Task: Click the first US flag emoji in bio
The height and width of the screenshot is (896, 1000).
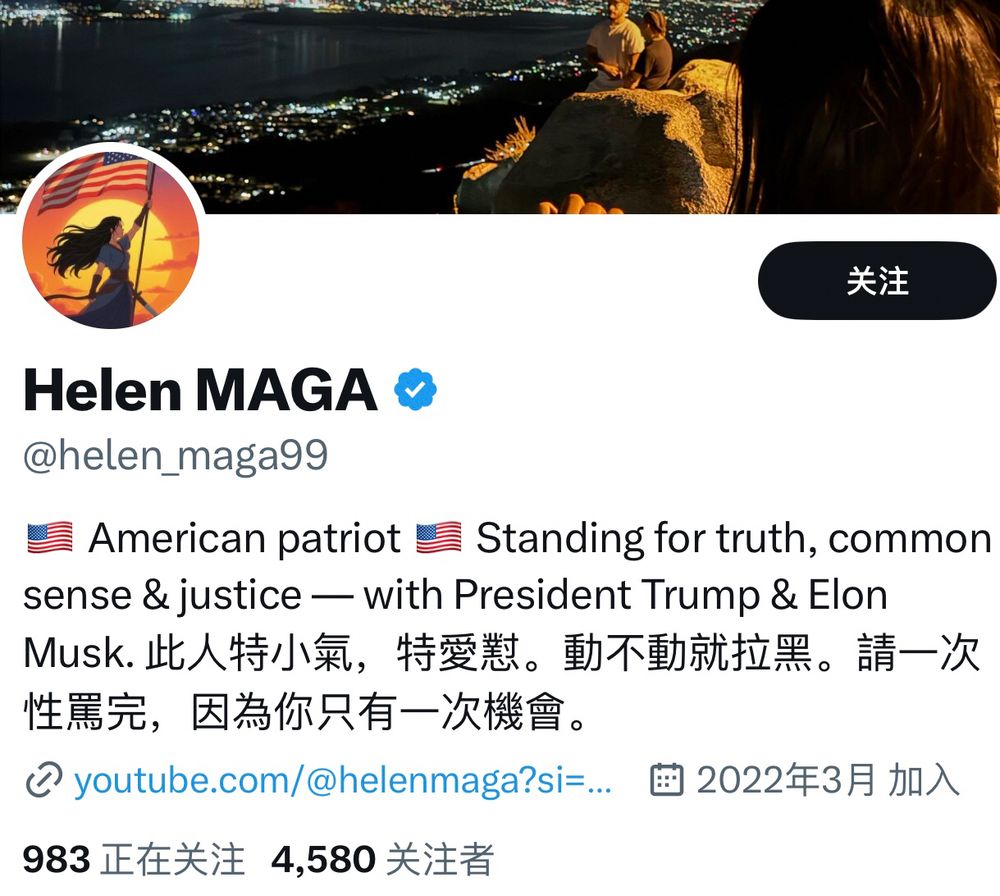Action: pyautogui.click(x=50, y=538)
